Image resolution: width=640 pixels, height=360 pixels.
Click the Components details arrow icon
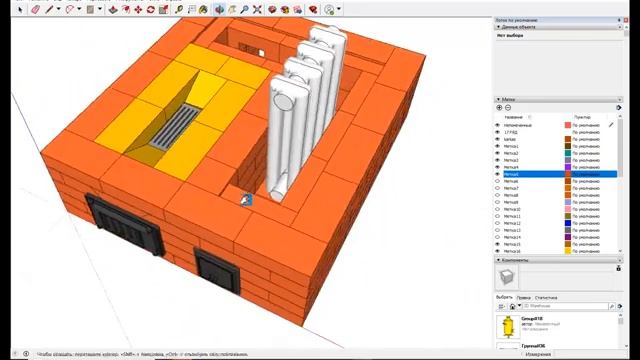click(620, 306)
